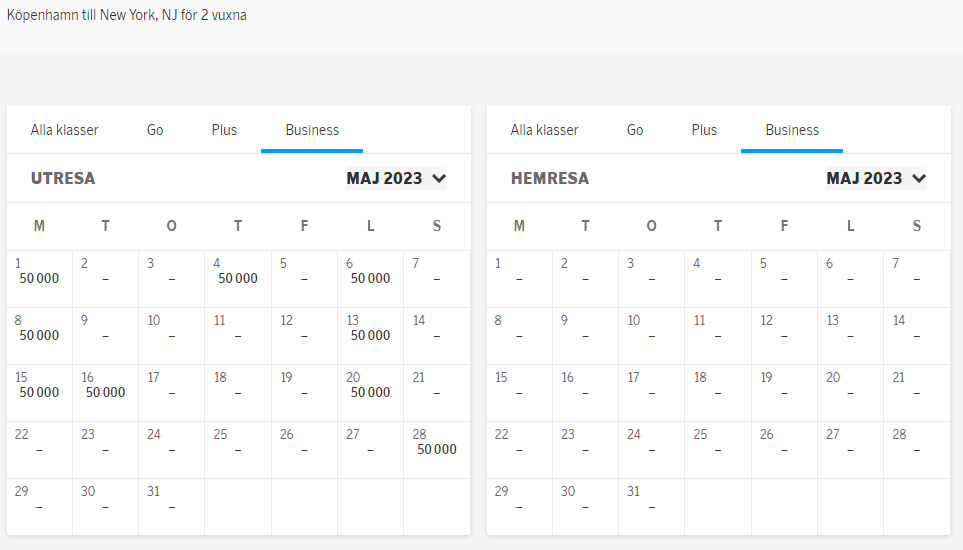Switch outbound calendar to Alla klasser tab
Image resolution: width=963 pixels, height=550 pixels.
[64, 130]
